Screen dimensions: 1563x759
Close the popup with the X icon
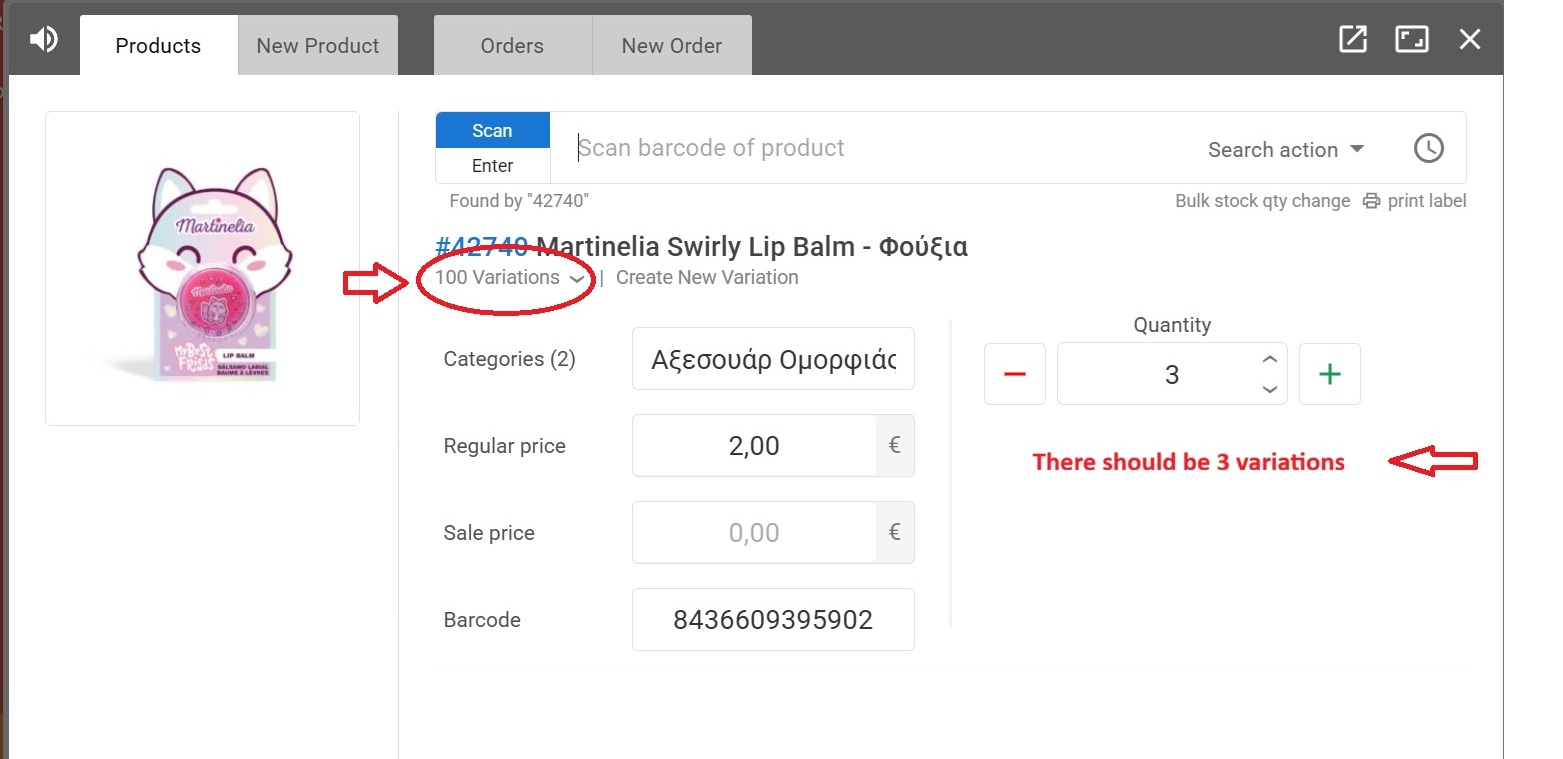click(x=1469, y=40)
